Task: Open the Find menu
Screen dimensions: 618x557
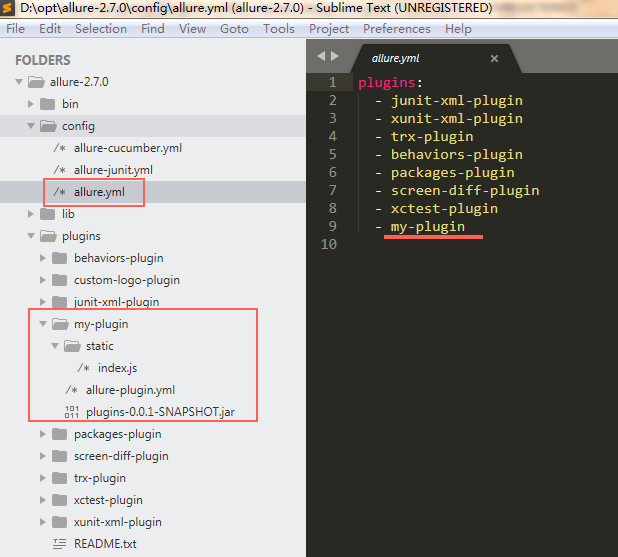Action: (x=153, y=29)
